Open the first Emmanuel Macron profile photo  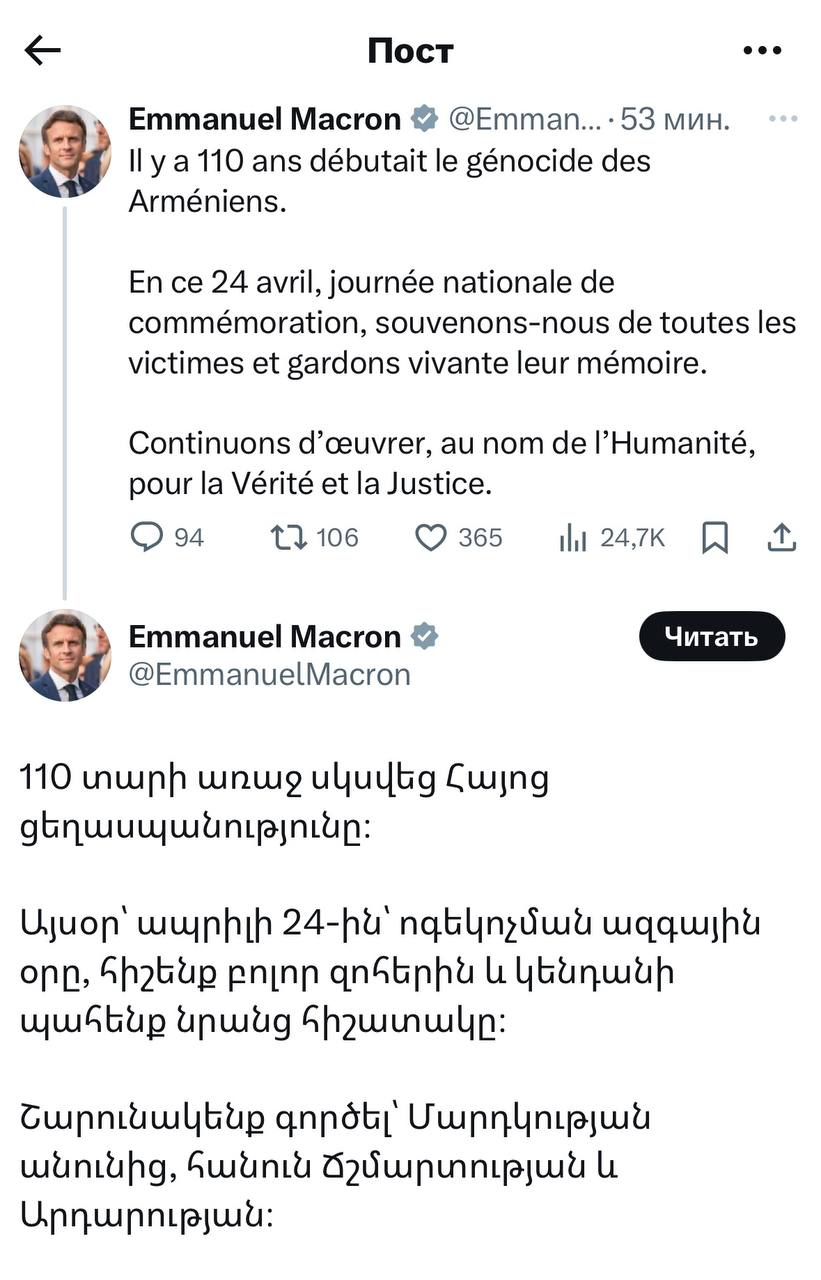coord(64,151)
